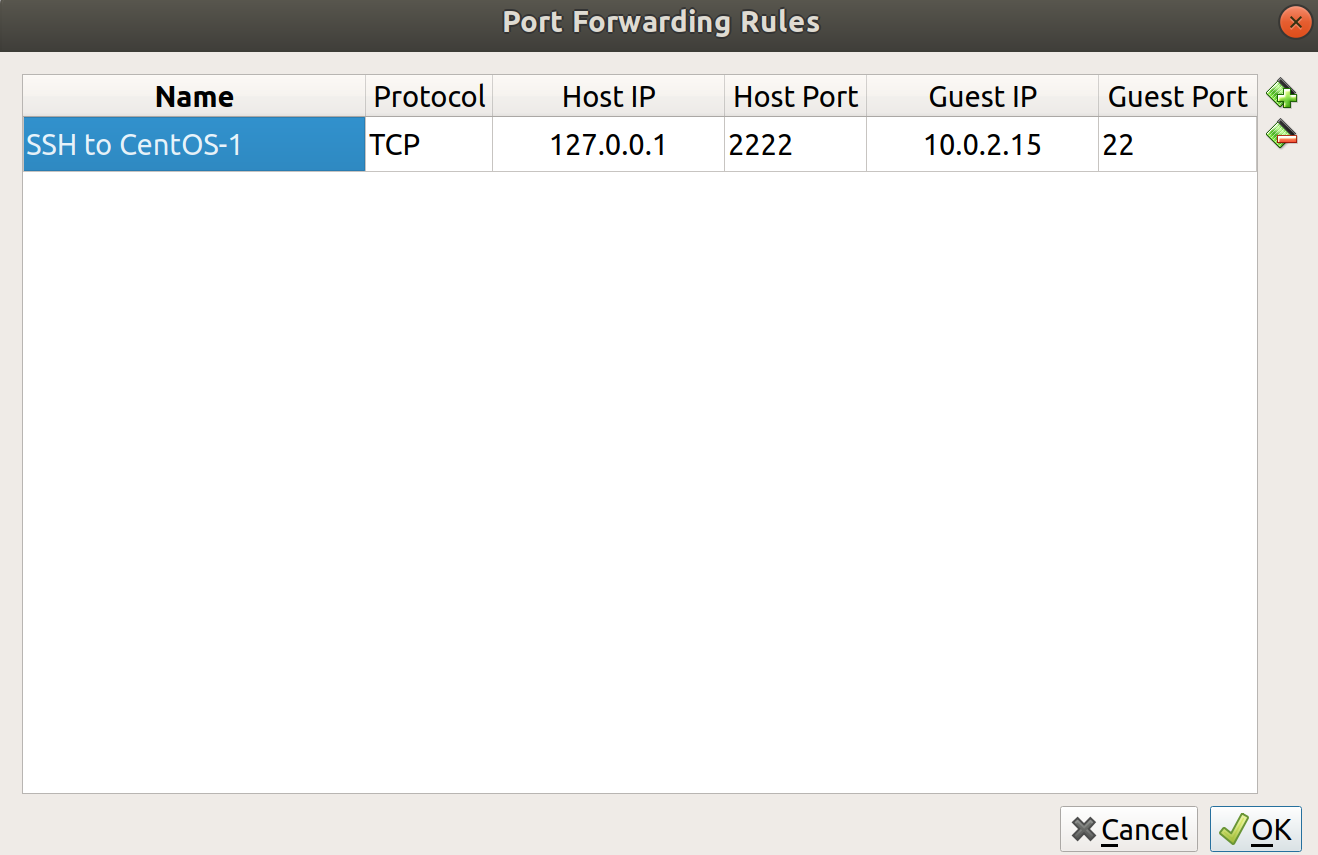
Task: Sort rules by the Name column header
Action: pyautogui.click(x=194, y=96)
